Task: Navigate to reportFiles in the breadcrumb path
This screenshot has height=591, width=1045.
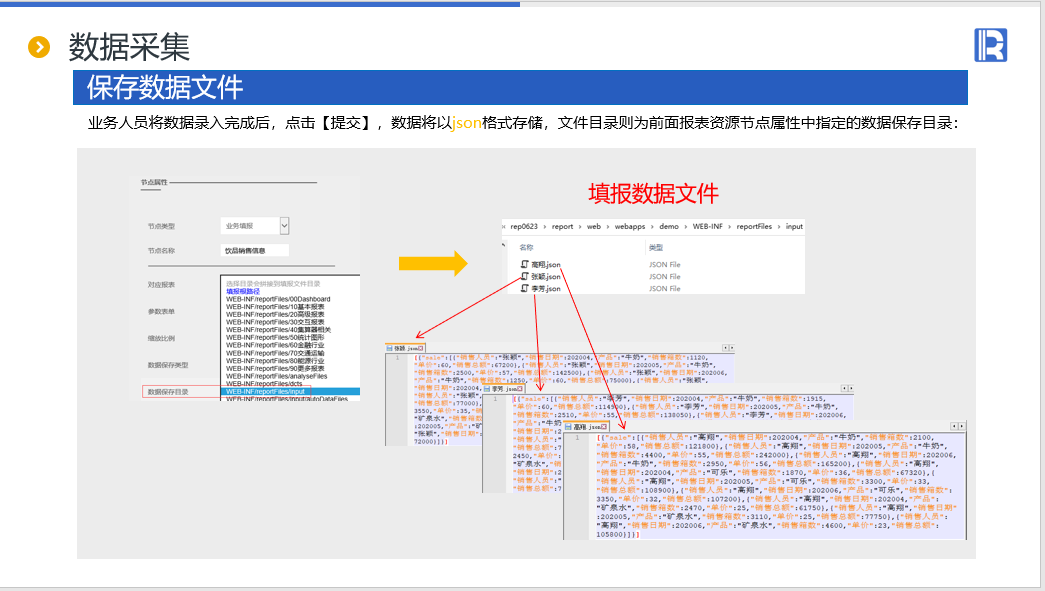Action: (755, 227)
